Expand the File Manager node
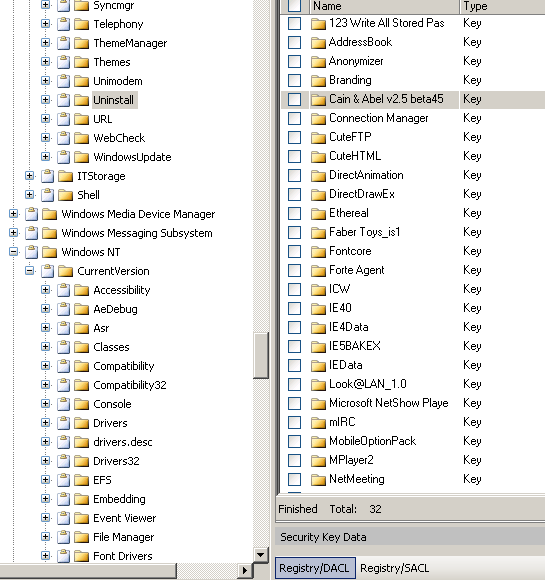This screenshot has height=580, width=545. (x=46, y=537)
